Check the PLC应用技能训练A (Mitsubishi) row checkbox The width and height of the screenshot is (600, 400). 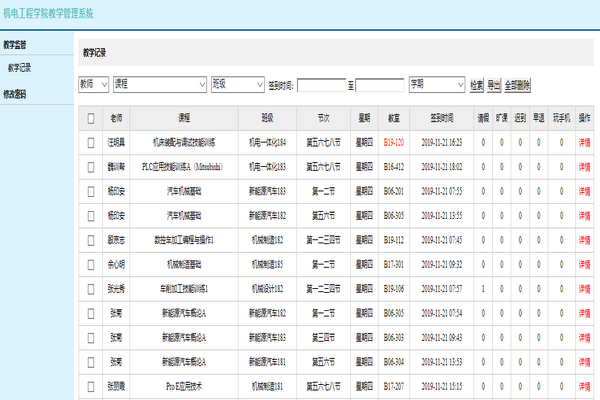click(91, 166)
